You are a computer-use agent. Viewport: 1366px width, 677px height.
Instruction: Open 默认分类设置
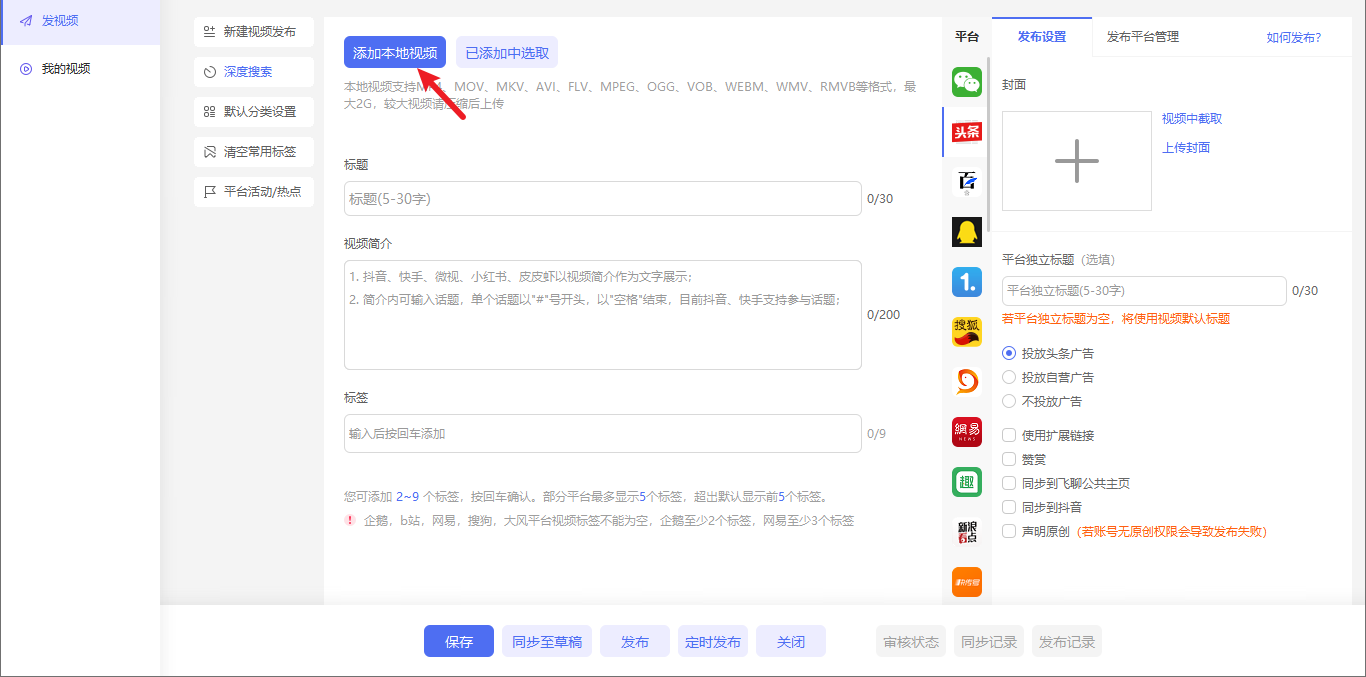click(254, 112)
